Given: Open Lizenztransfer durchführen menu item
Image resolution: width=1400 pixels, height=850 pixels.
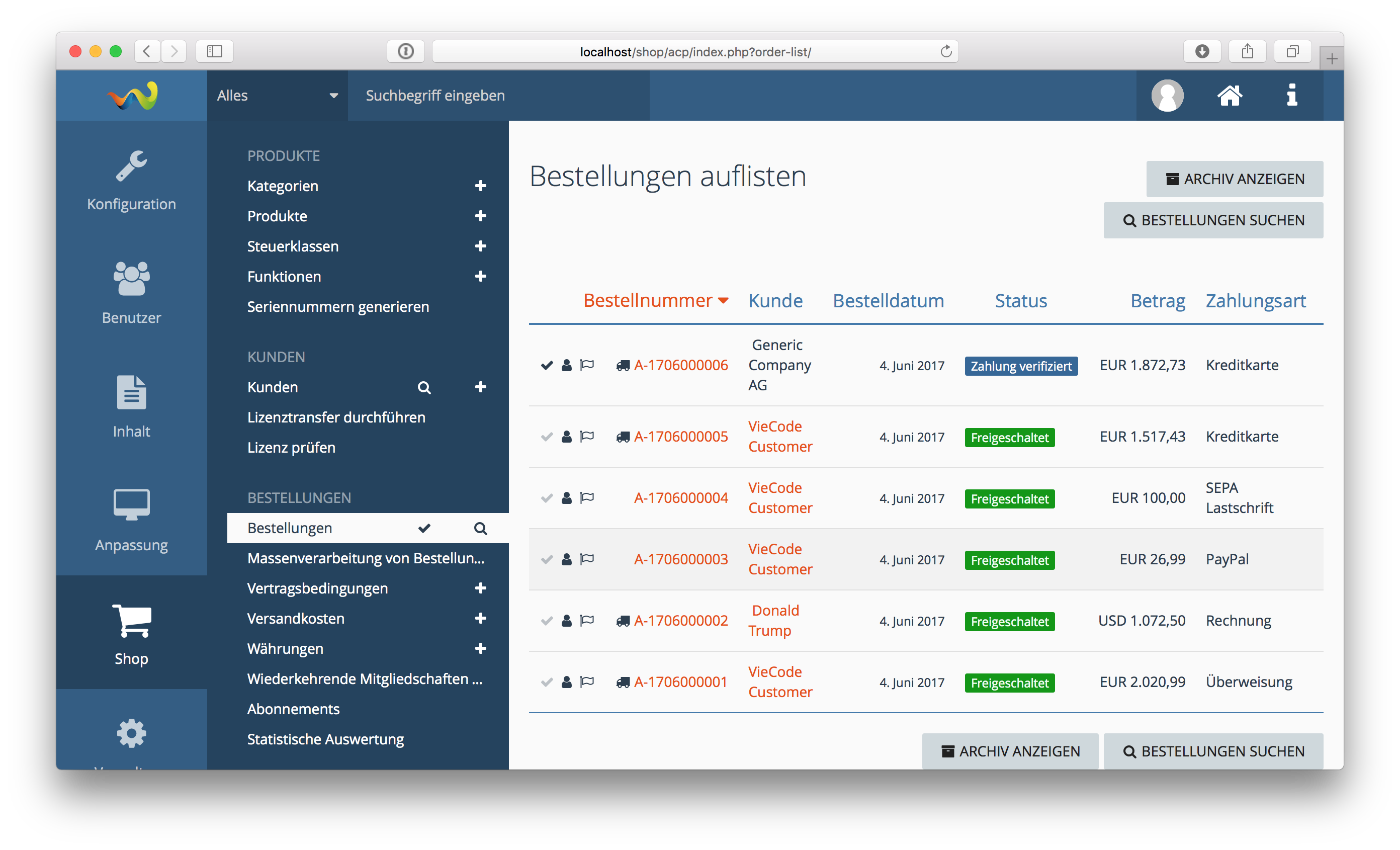Looking at the screenshot, I should tap(336, 418).
